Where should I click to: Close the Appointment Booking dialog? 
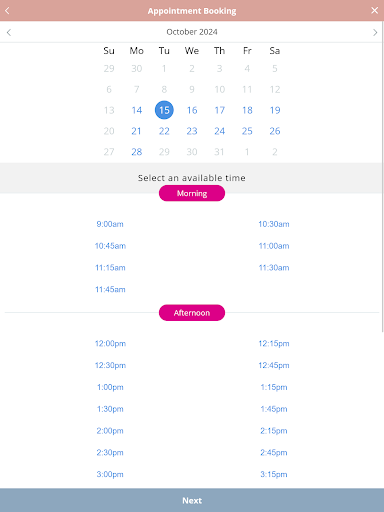click(375, 11)
